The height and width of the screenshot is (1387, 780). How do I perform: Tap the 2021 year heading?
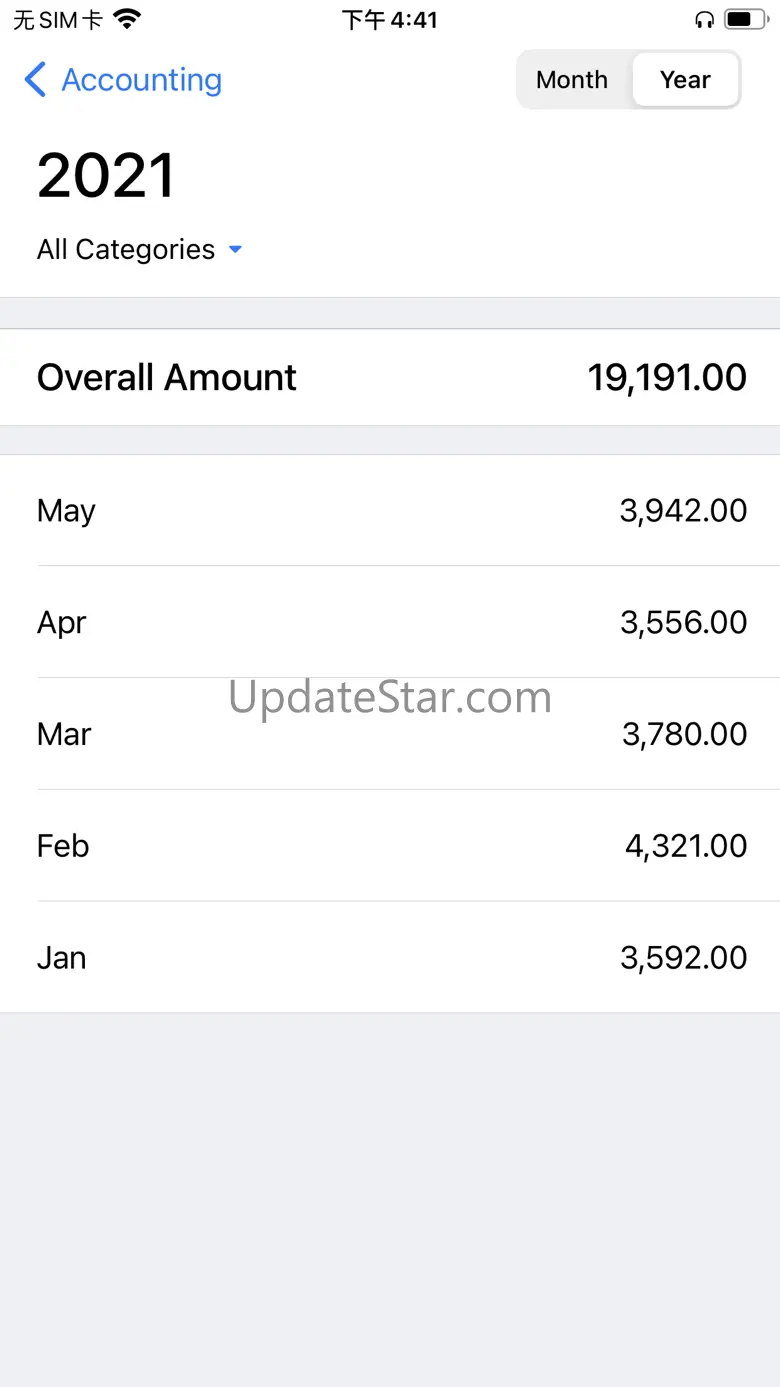tap(106, 176)
